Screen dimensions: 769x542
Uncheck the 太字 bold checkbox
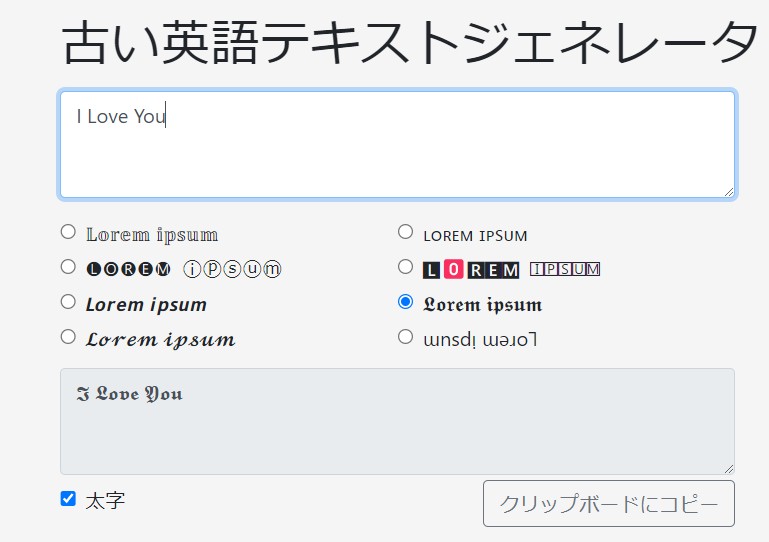click(x=68, y=498)
